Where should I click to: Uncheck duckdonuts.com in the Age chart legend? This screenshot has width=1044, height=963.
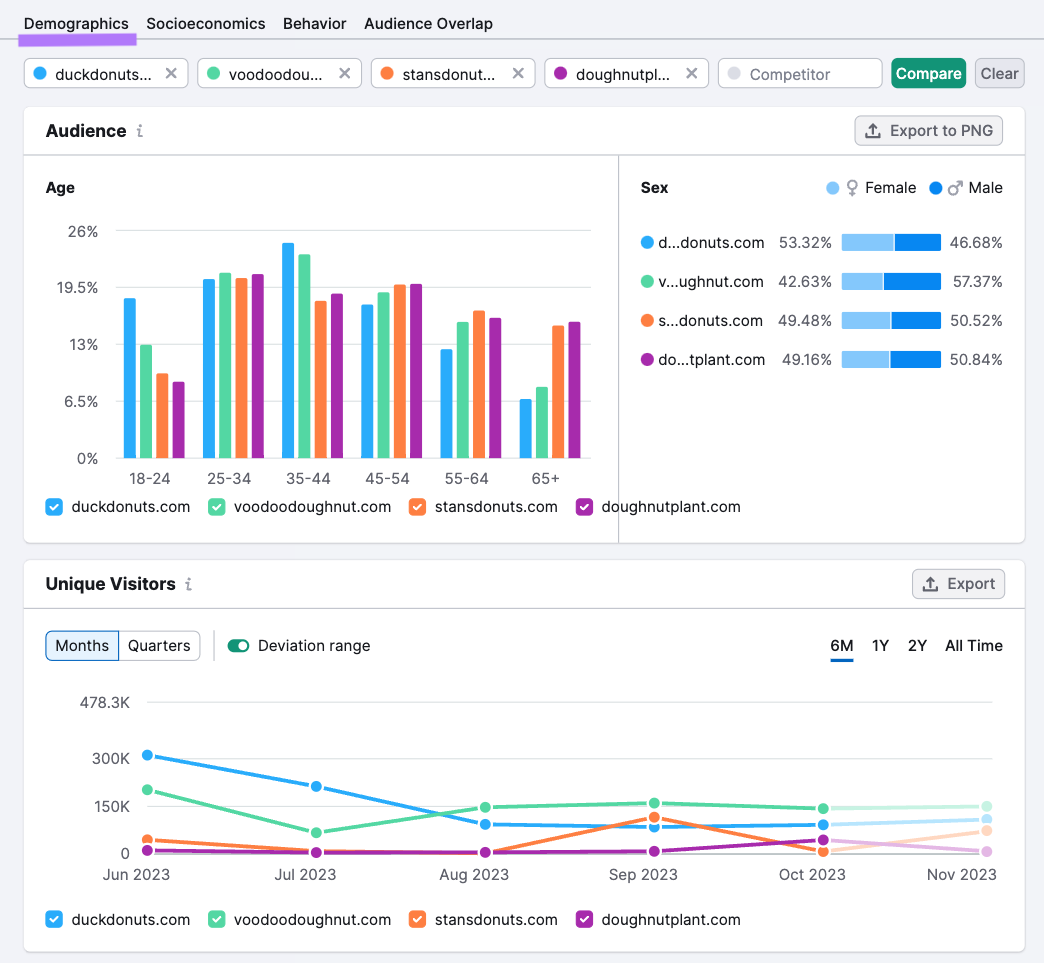point(54,507)
